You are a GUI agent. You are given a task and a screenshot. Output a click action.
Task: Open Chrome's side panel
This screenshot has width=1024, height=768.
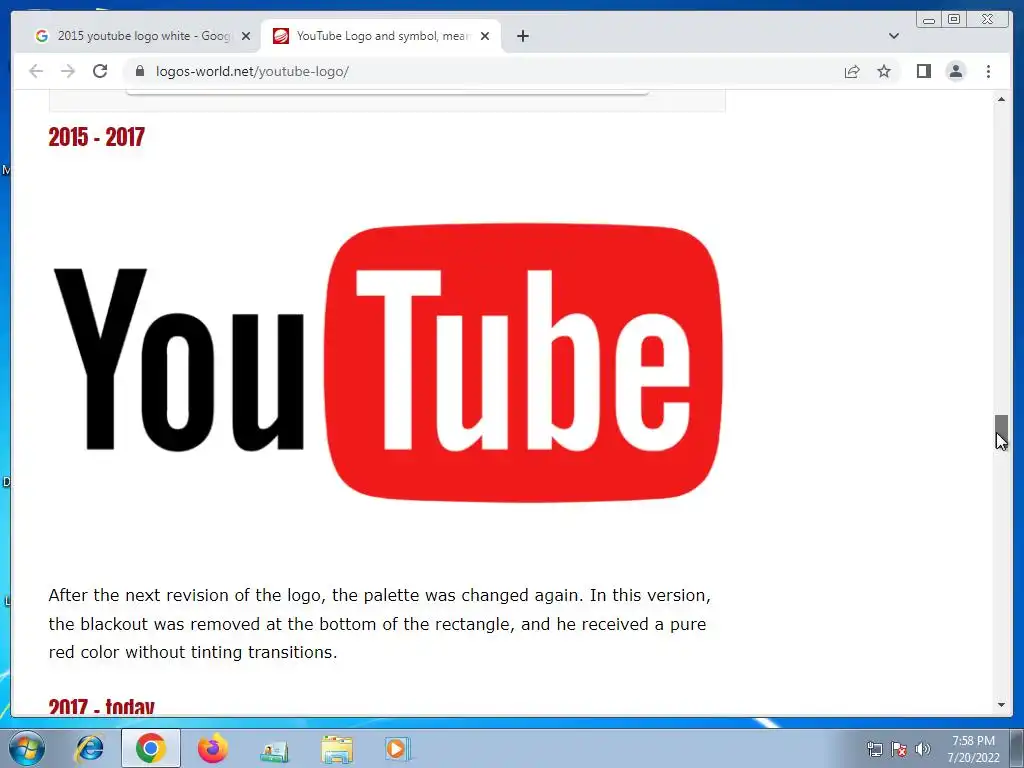(923, 71)
